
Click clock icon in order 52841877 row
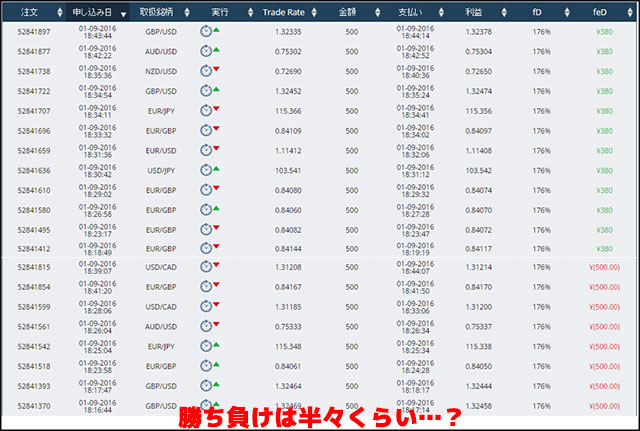[206, 51]
